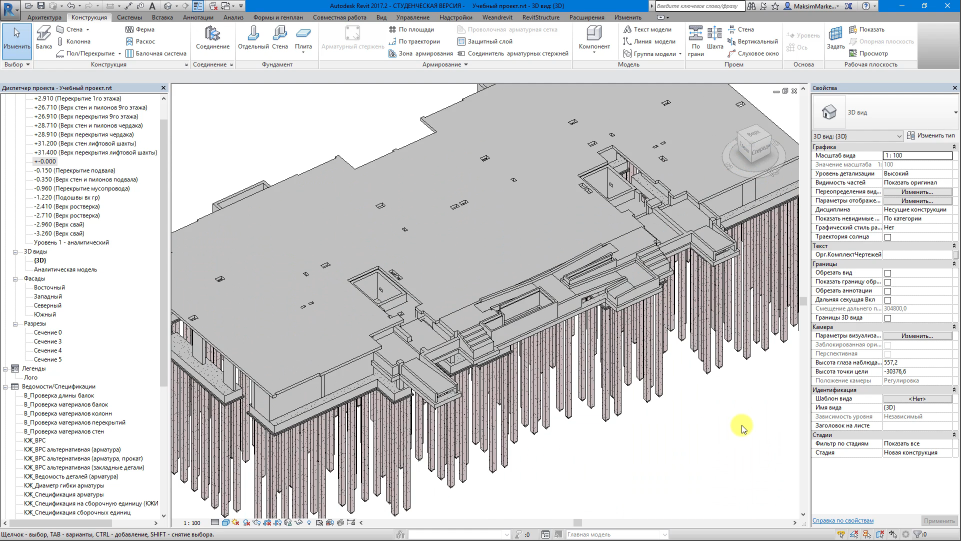
Task: Click the Задать work plane tool
Action: click(x=835, y=38)
